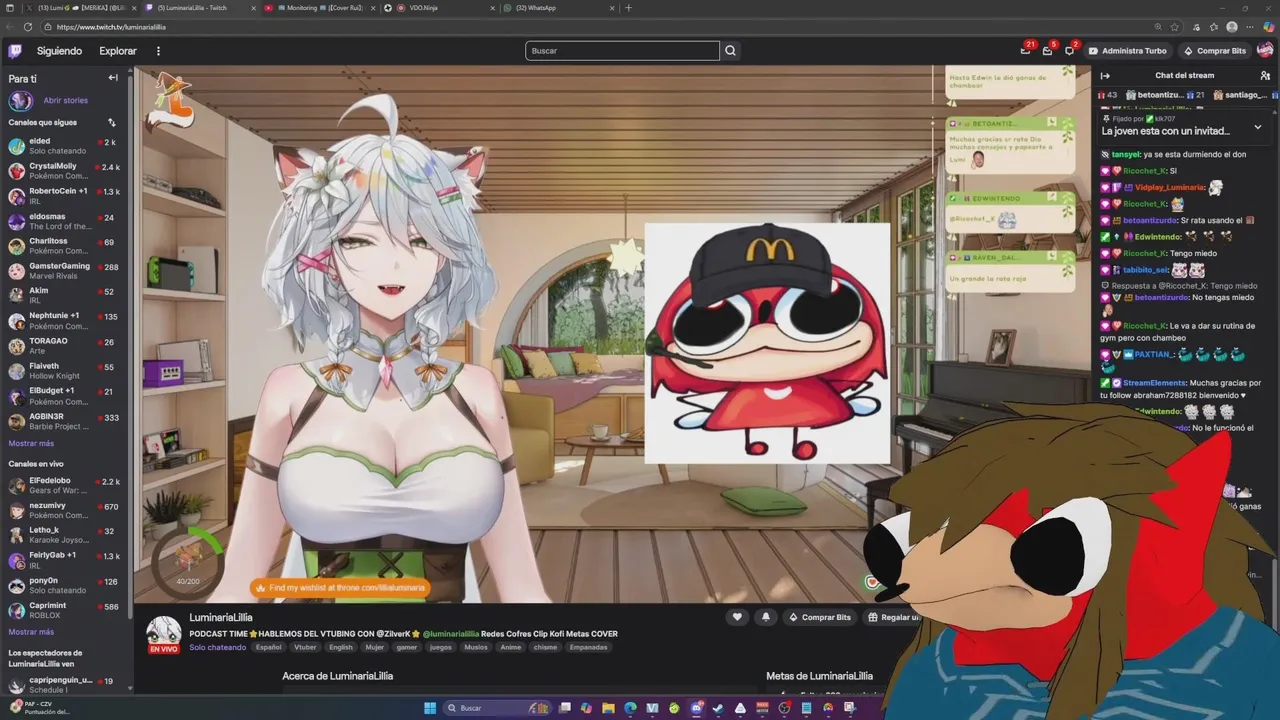The width and height of the screenshot is (1280, 720).
Task: Open the top navigation three-dot menu
Action: point(158,51)
